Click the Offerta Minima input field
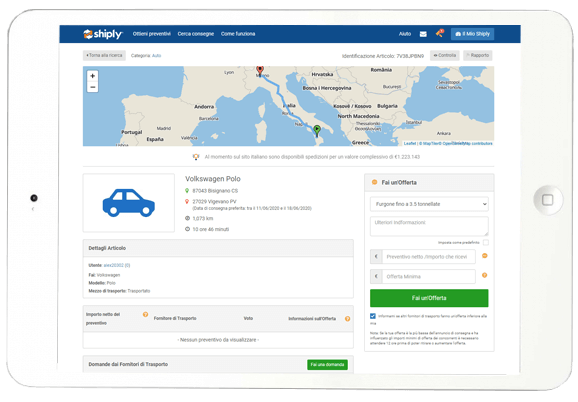The image size is (578, 402). pyautogui.click(x=429, y=276)
